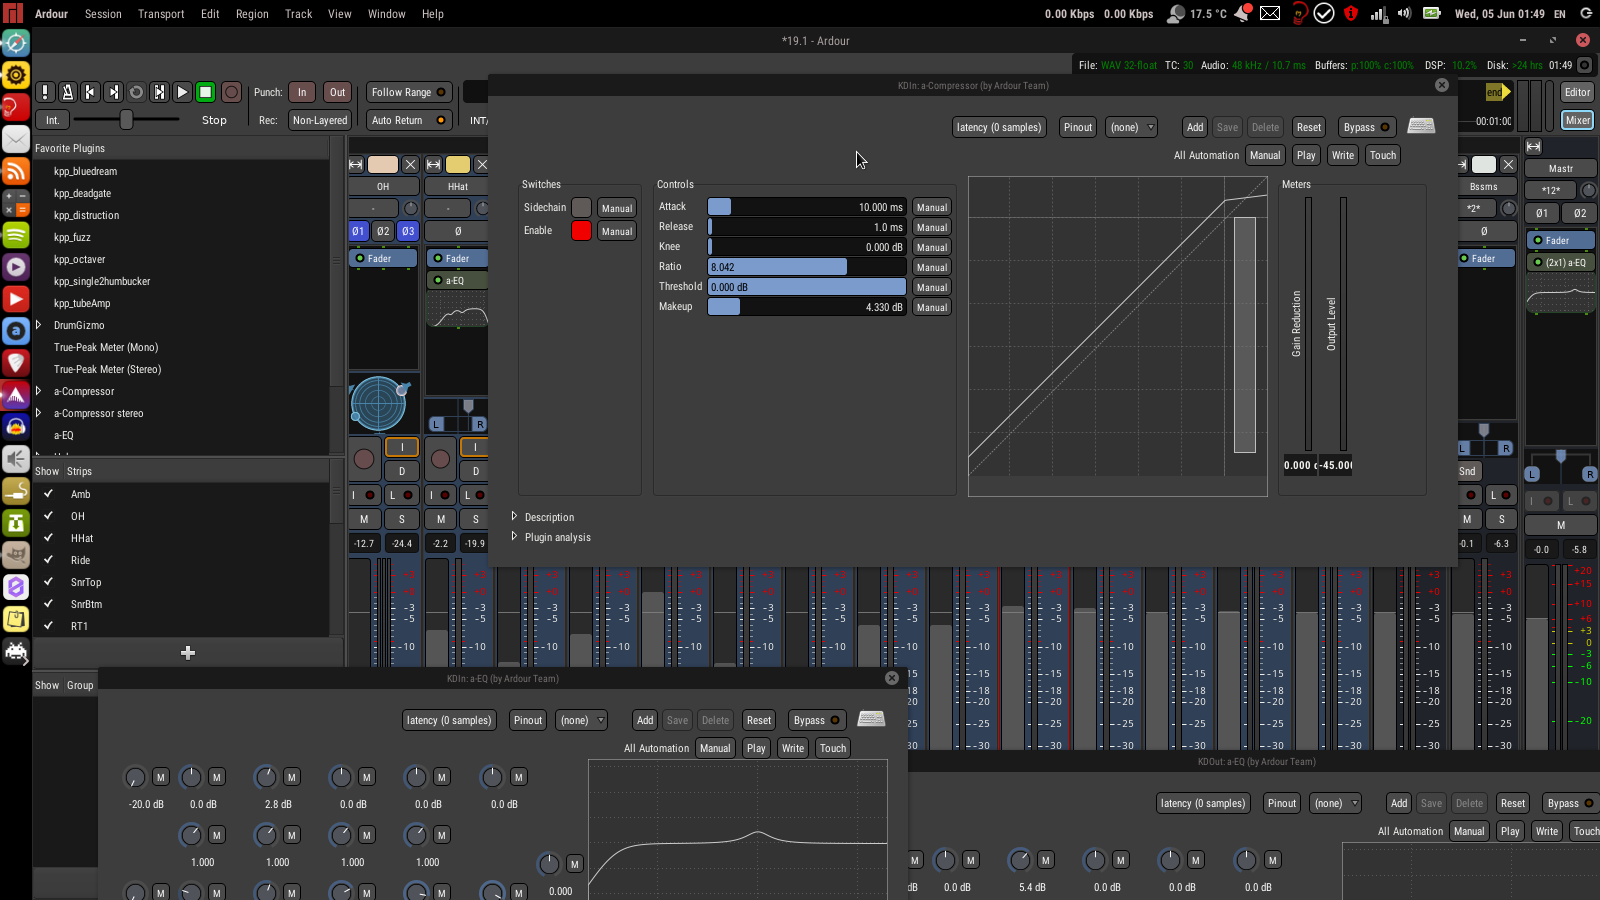The image size is (1600, 900).
Task: Expand a-Compressor stereo tree item
Action: coord(39,413)
